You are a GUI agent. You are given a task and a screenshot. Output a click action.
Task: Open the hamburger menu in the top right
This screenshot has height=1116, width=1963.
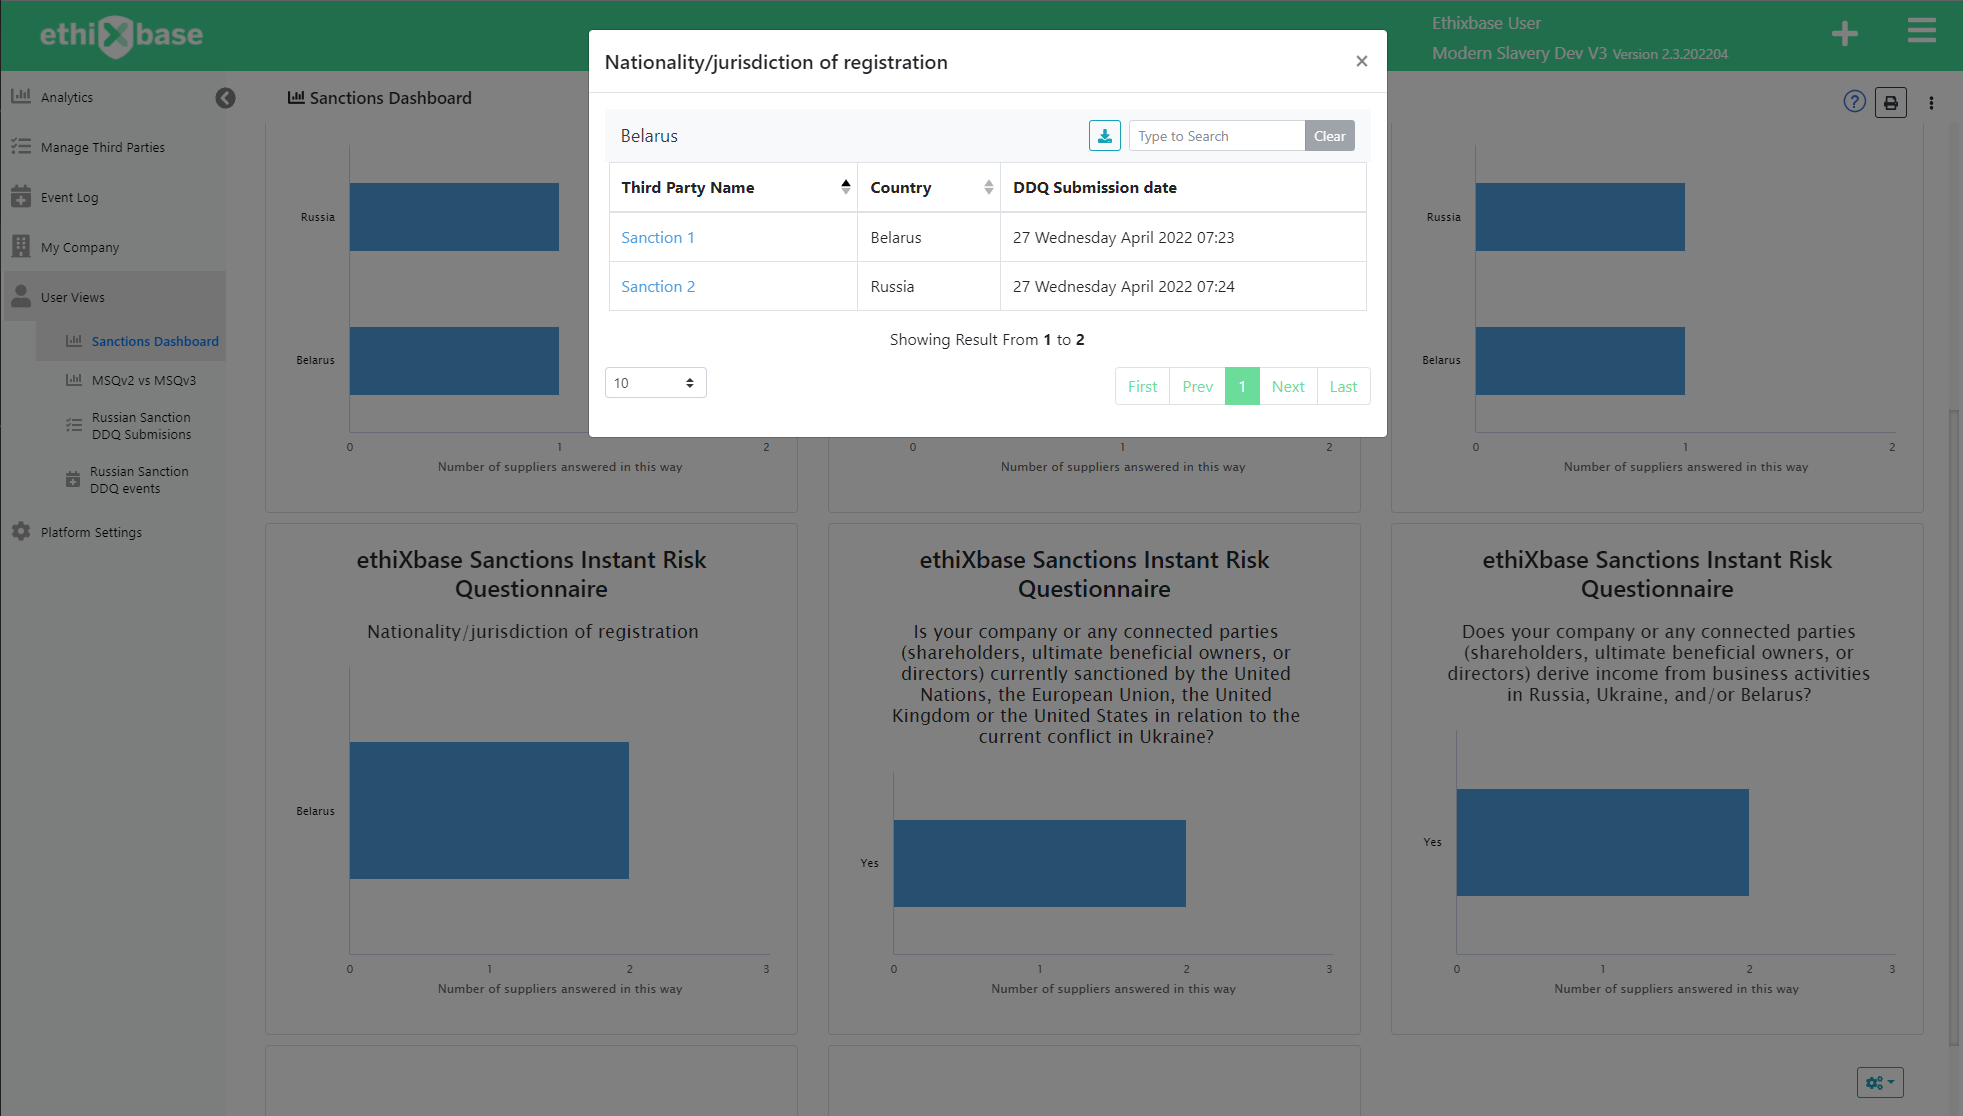point(1921,31)
